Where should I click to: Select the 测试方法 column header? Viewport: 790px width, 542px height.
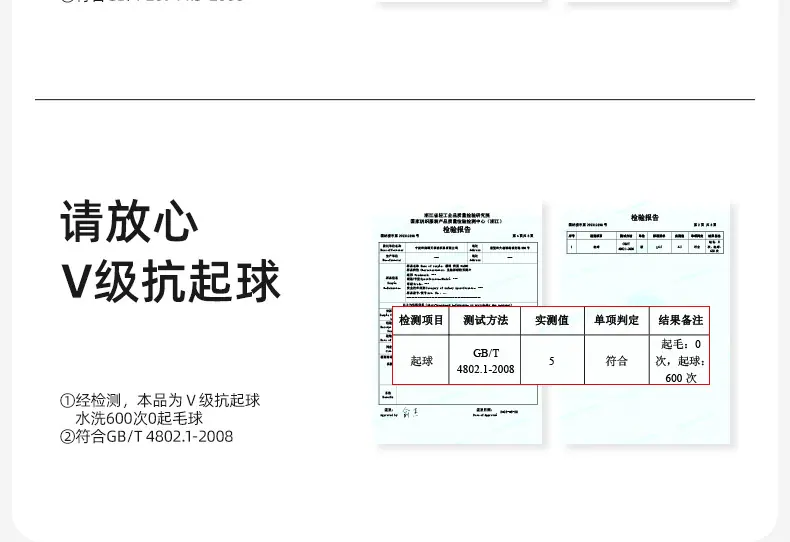point(485,320)
